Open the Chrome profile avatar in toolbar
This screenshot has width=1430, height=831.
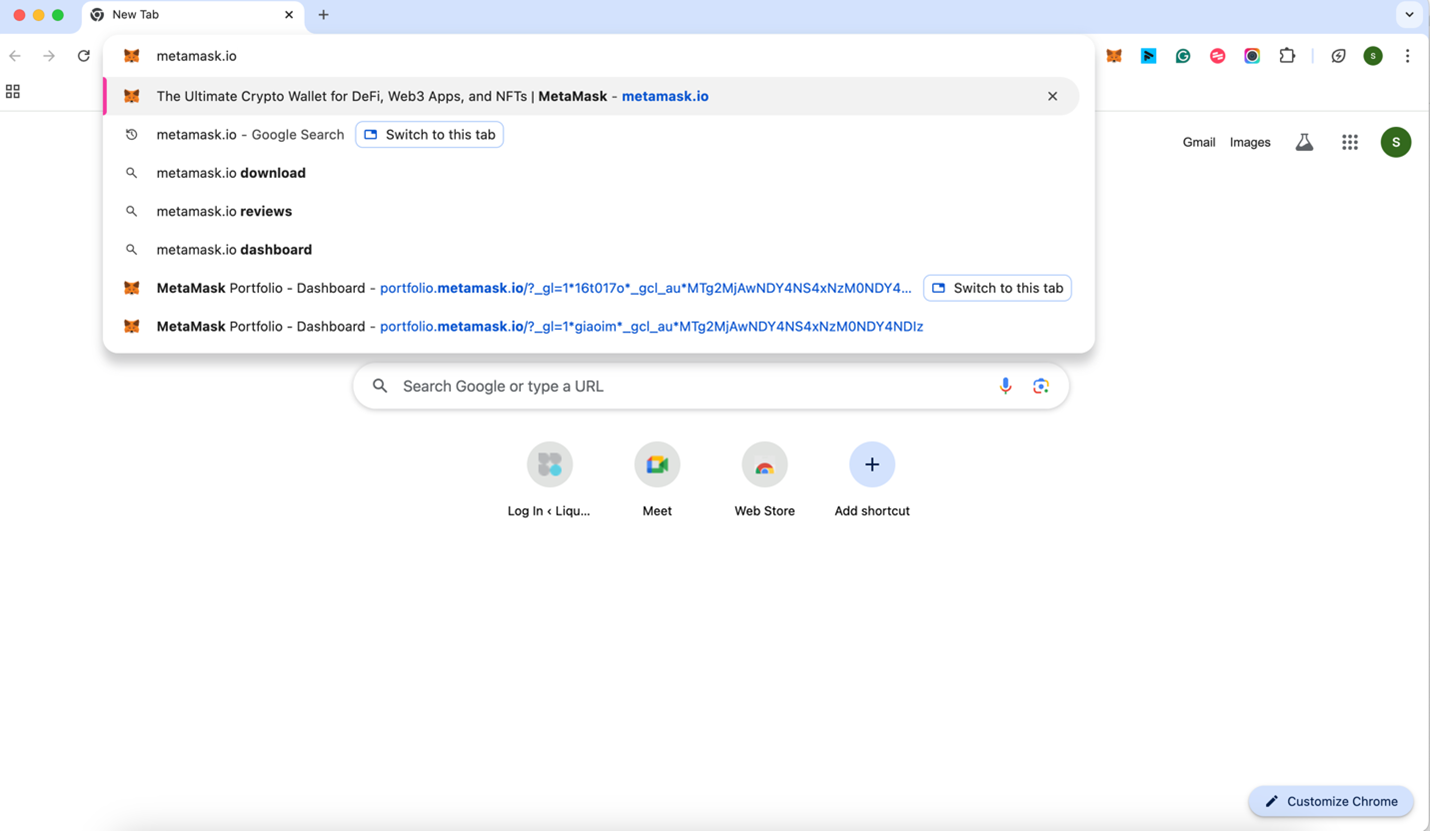point(1373,56)
